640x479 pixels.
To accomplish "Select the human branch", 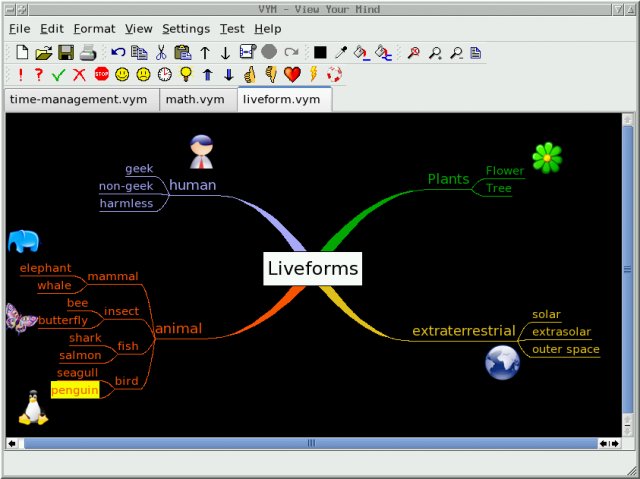I will (x=193, y=185).
